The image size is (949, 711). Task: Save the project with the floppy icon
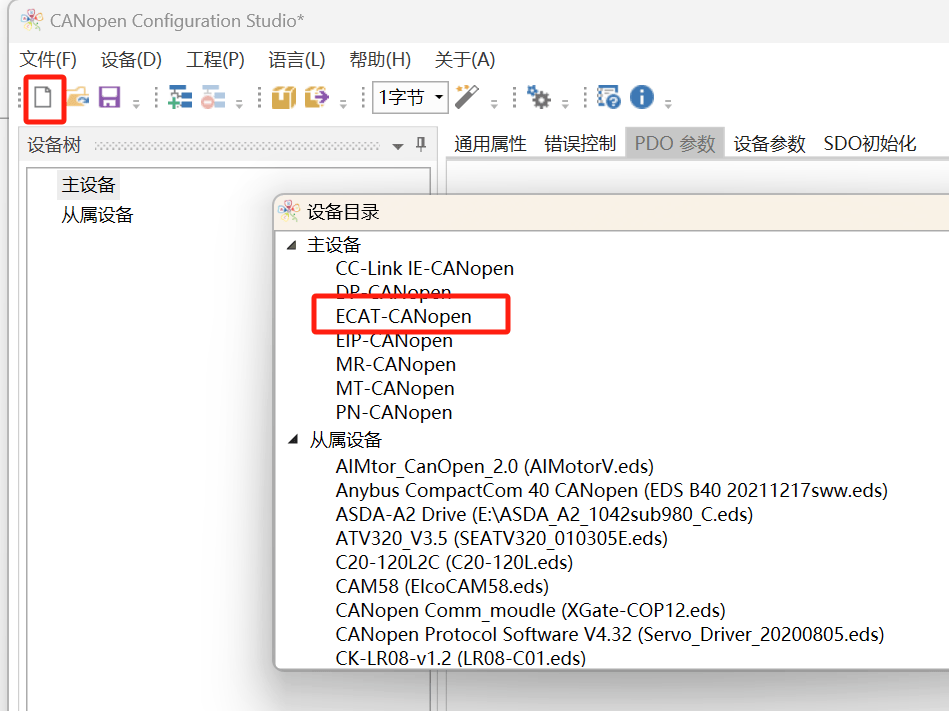(109, 97)
